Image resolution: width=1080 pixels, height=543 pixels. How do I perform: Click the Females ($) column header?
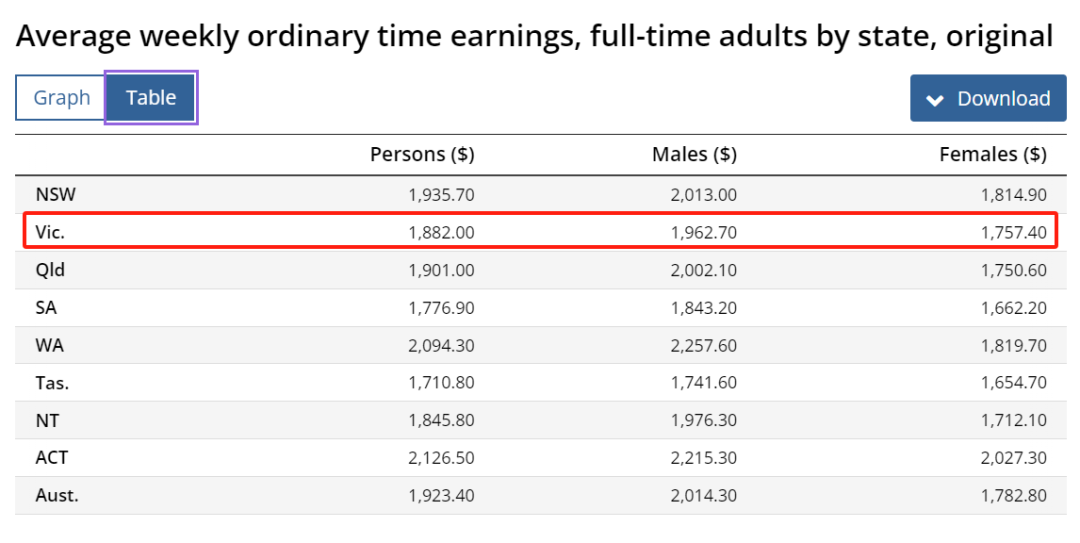pyautogui.click(x=993, y=155)
